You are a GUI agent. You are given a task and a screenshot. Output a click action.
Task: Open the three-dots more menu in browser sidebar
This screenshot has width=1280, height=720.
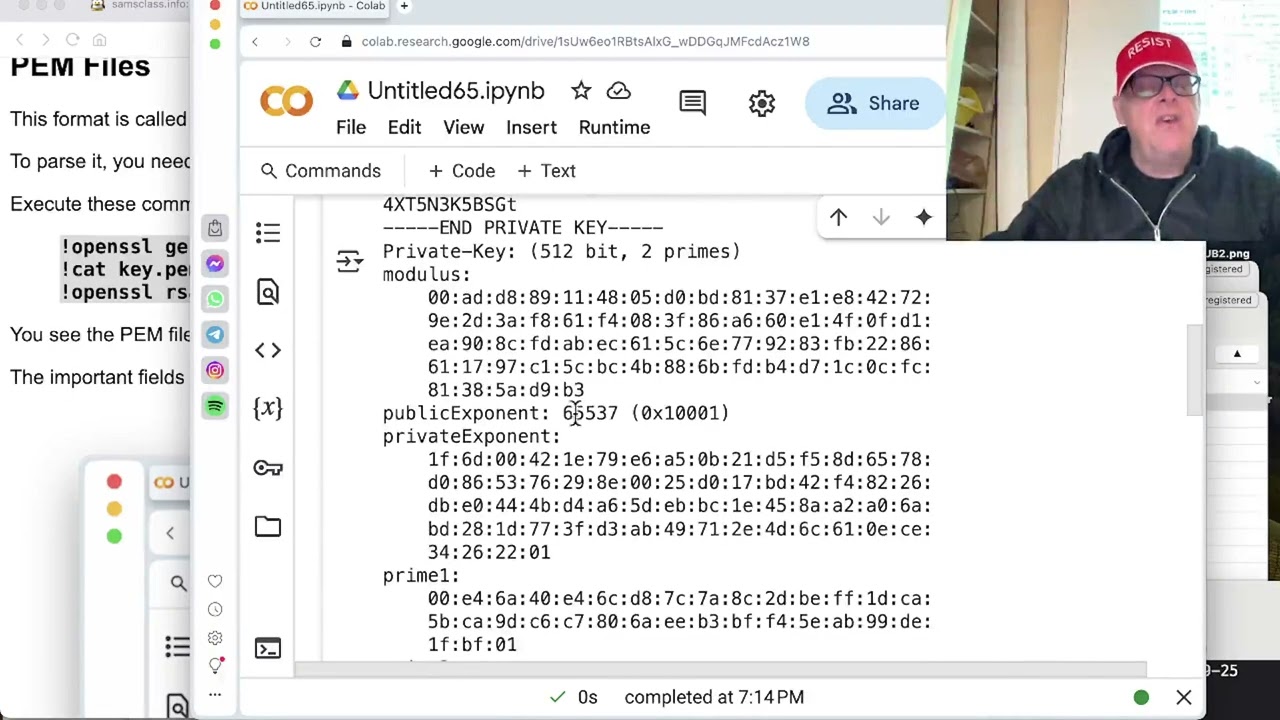[x=215, y=694]
